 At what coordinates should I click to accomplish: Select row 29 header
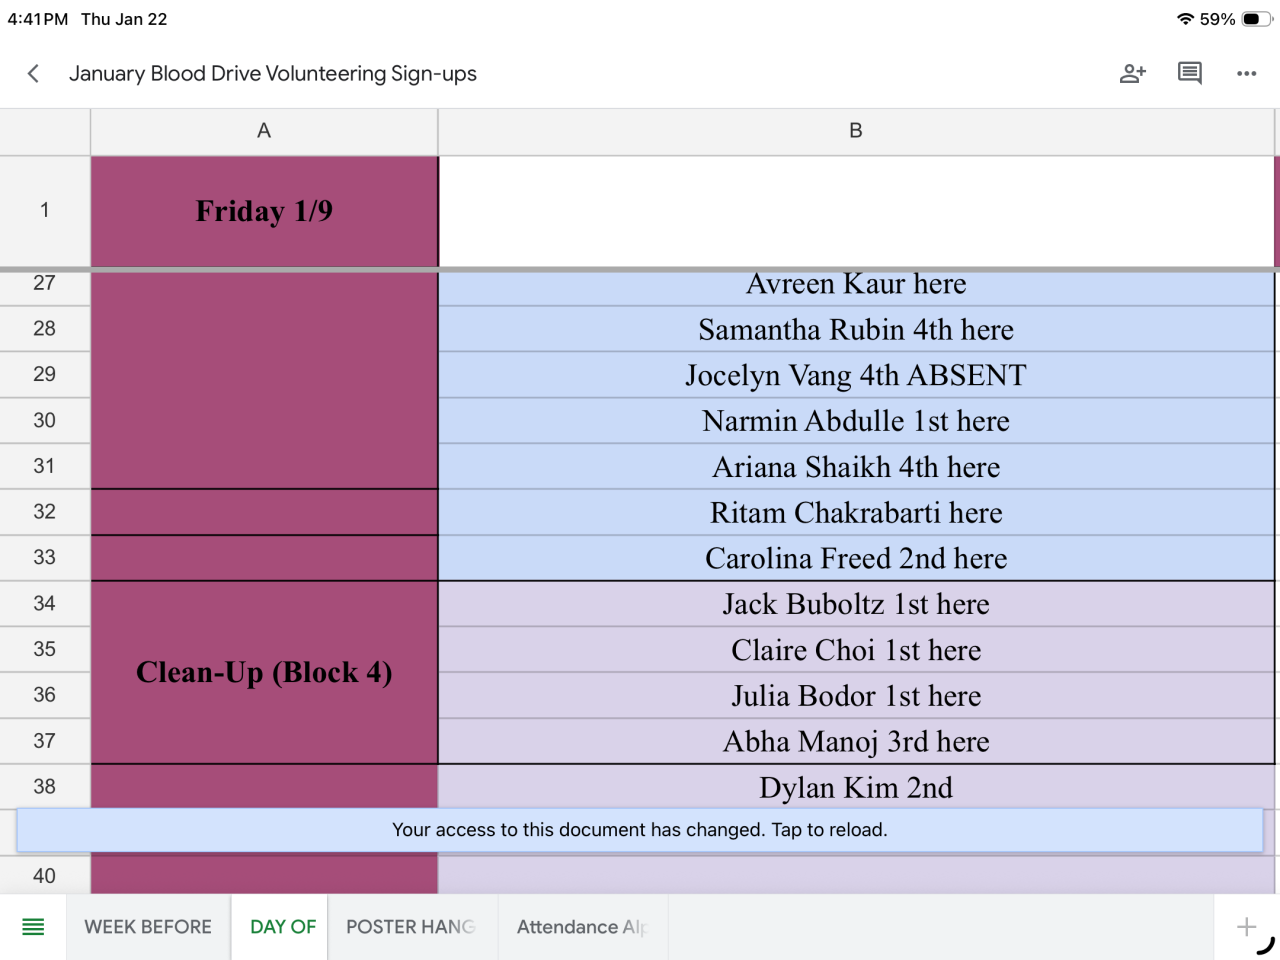pyautogui.click(x=45, y=374)
